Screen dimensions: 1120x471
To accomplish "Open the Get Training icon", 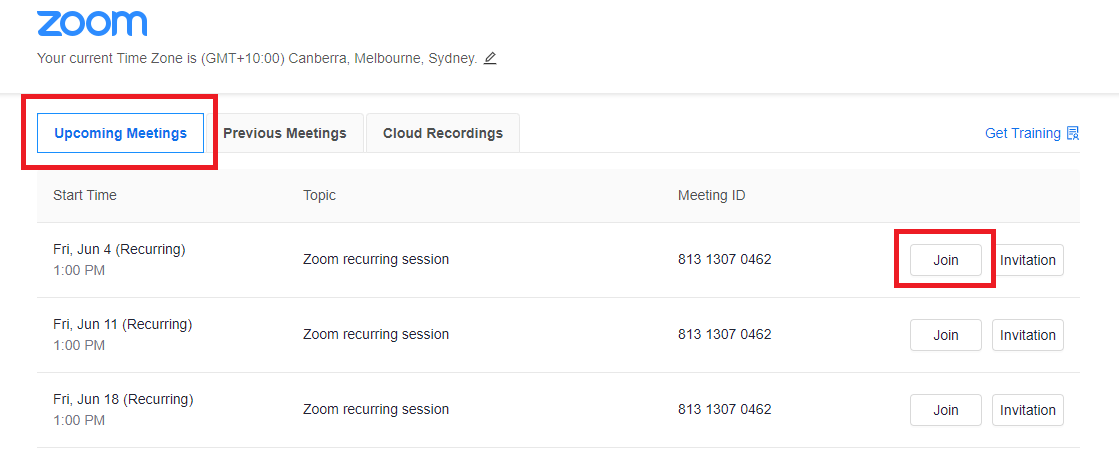I will (1073, 133).
